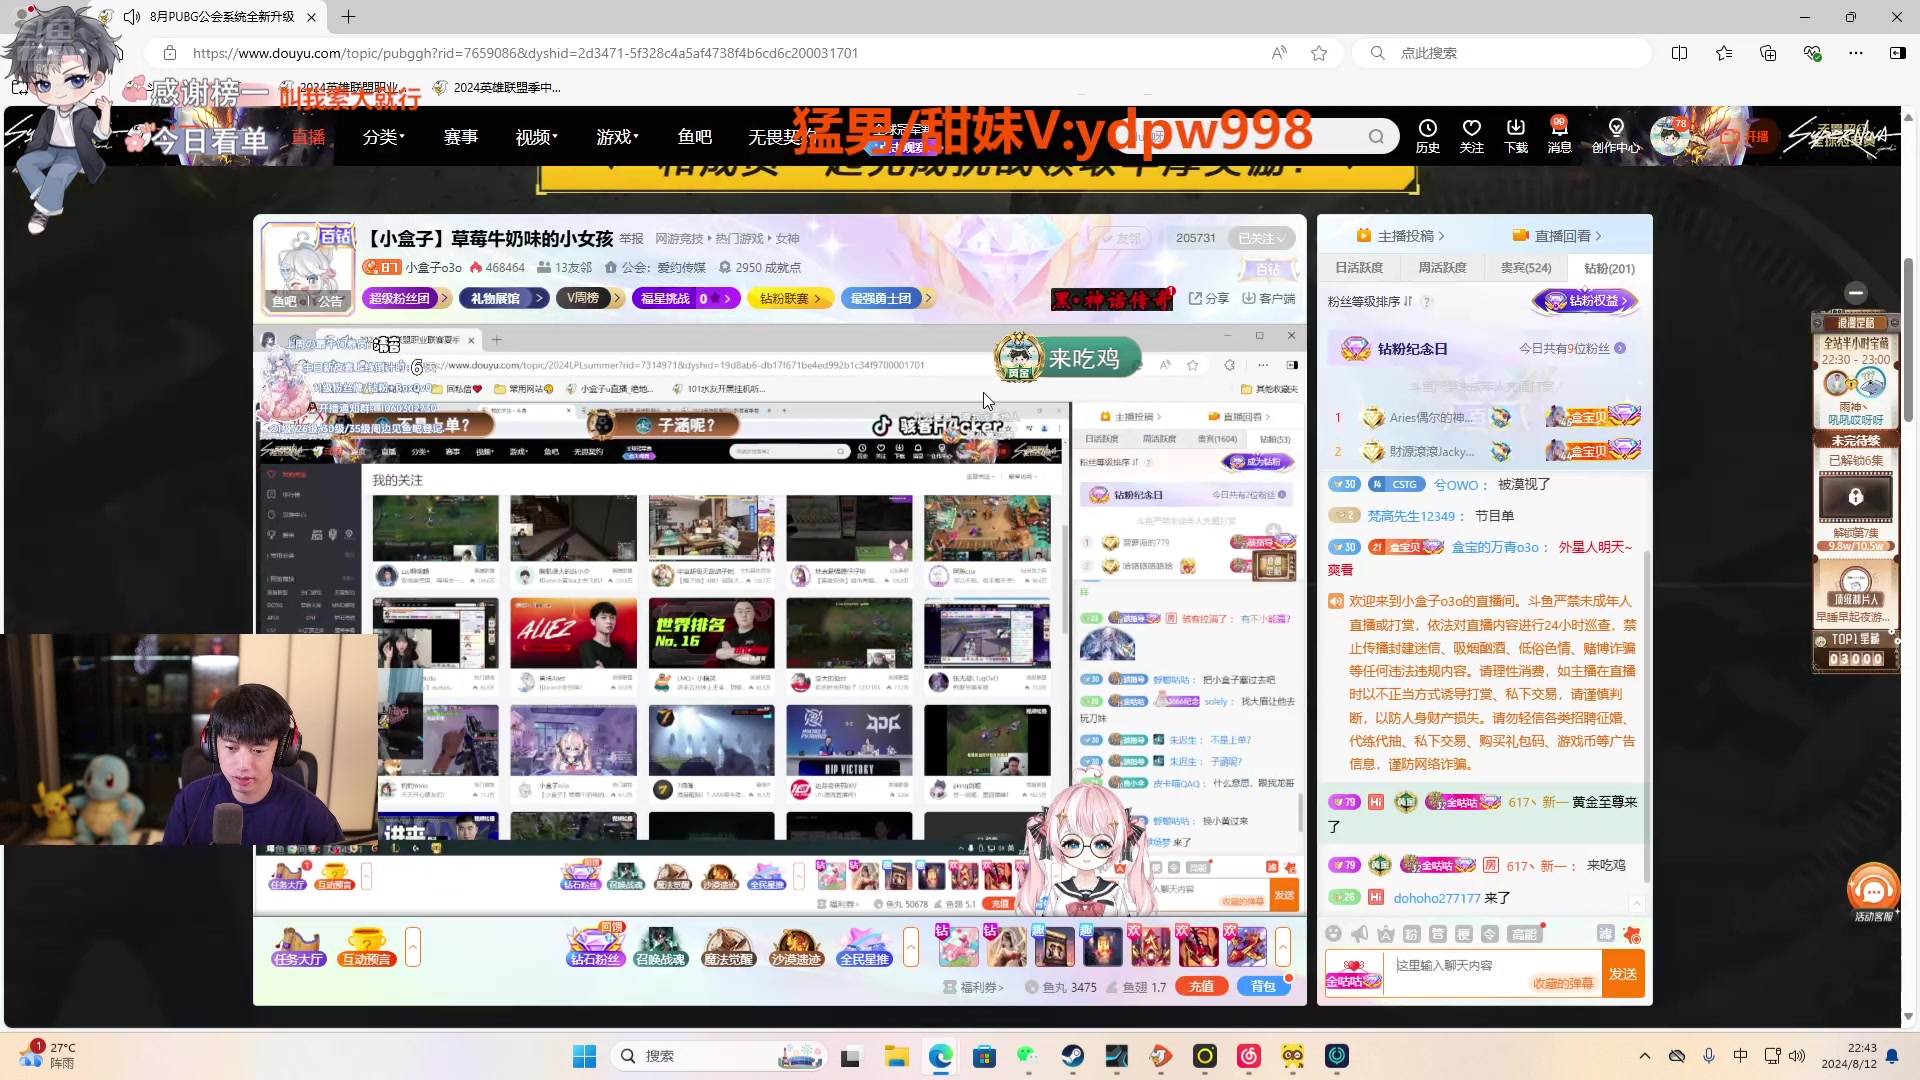1920x1080 pixels.
Task: Click the Windows Start button
Action: pos(584,1056)
